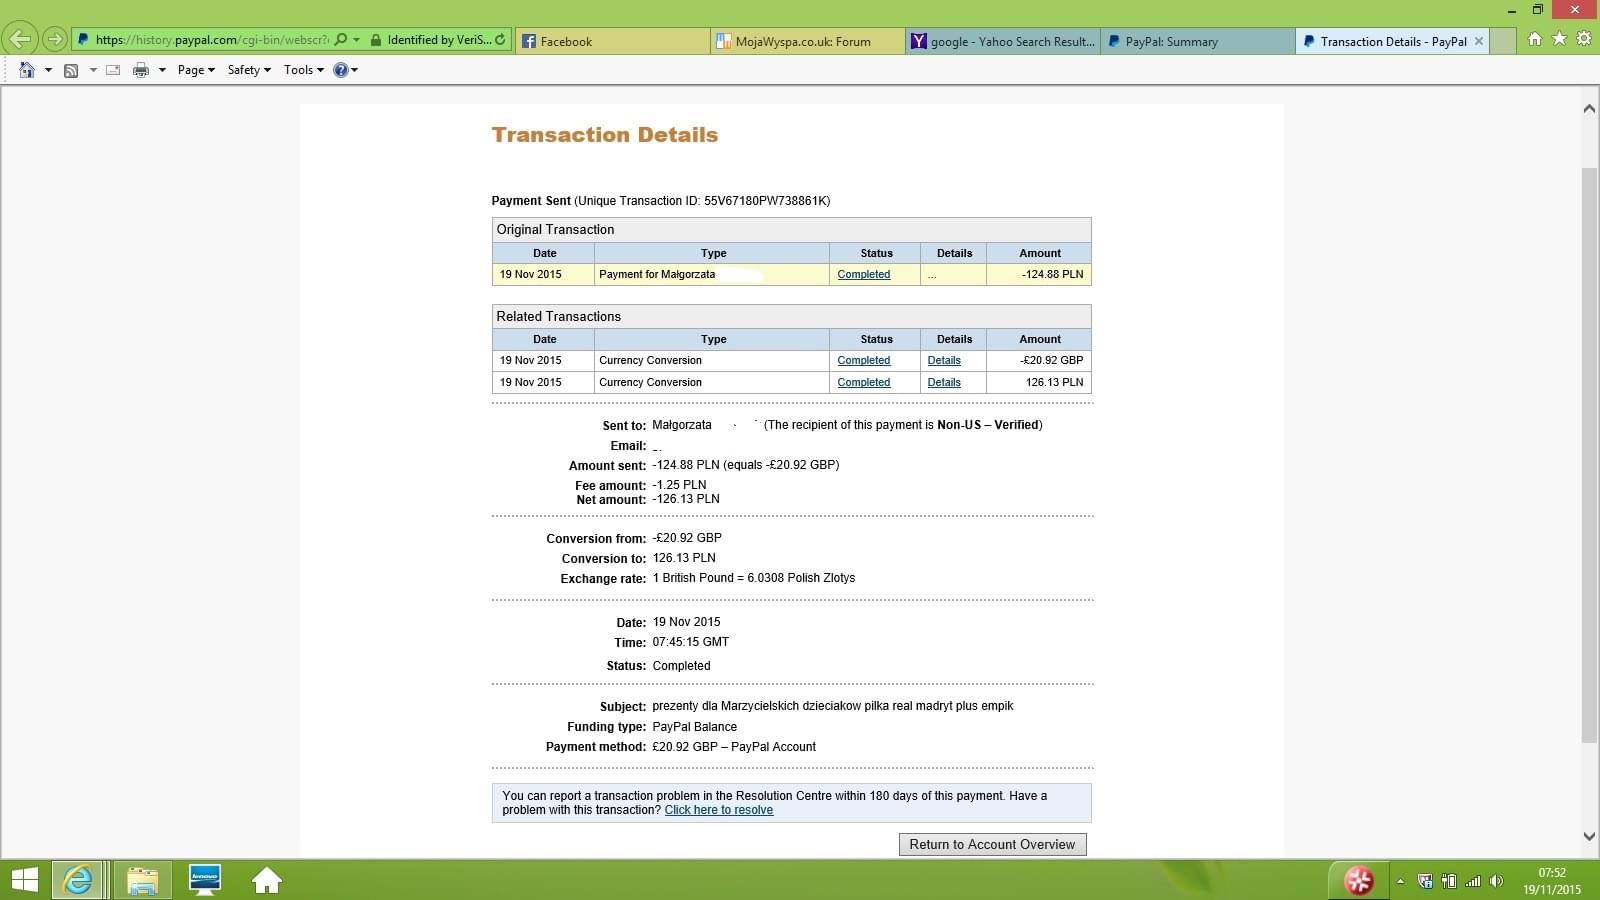
Task: Open Details link for -£20.92 GBP conversion
Action: [x=943, y=360]
